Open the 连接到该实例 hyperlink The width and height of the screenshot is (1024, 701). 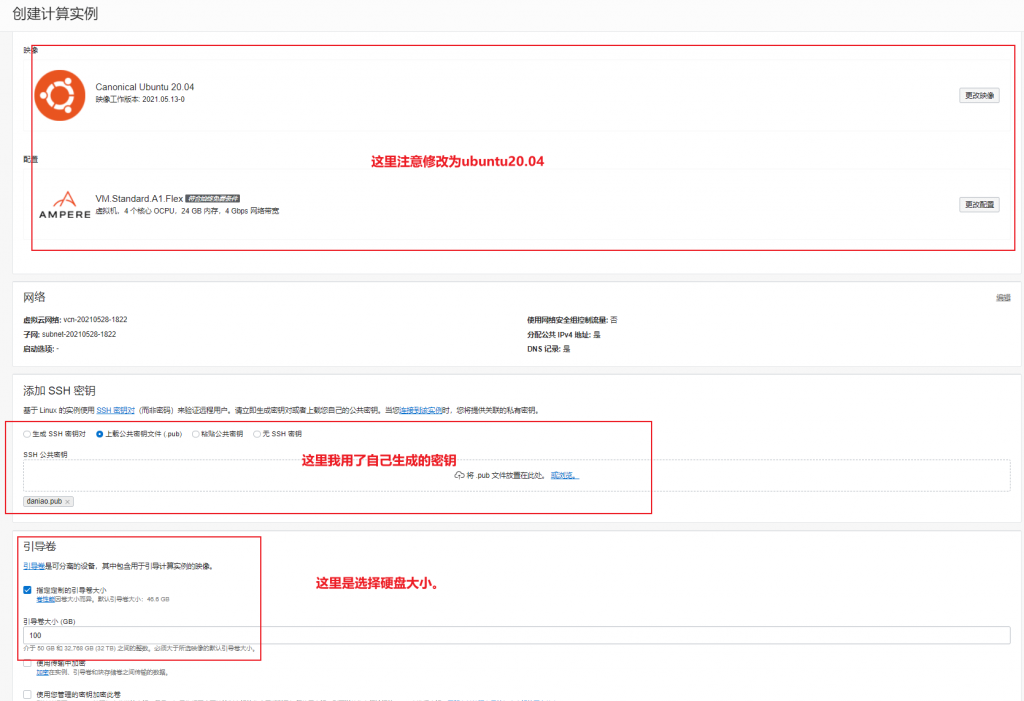[x=421, y=410]
